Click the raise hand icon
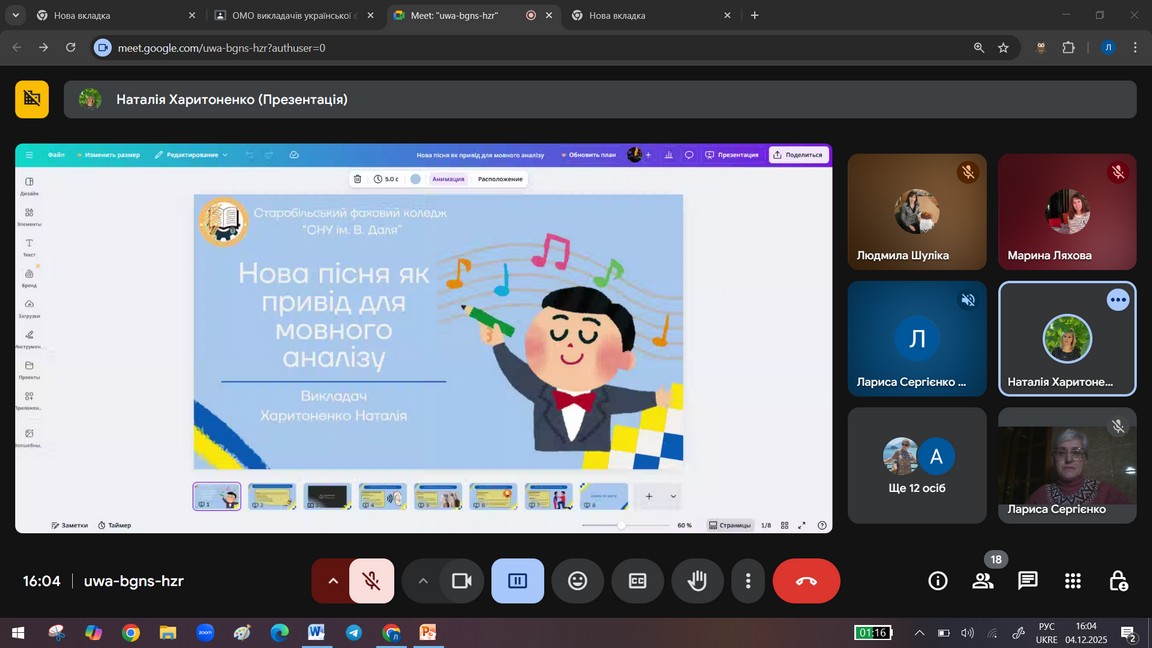The height and width of the screenshot is (648, 1152). tap(697, 581)
